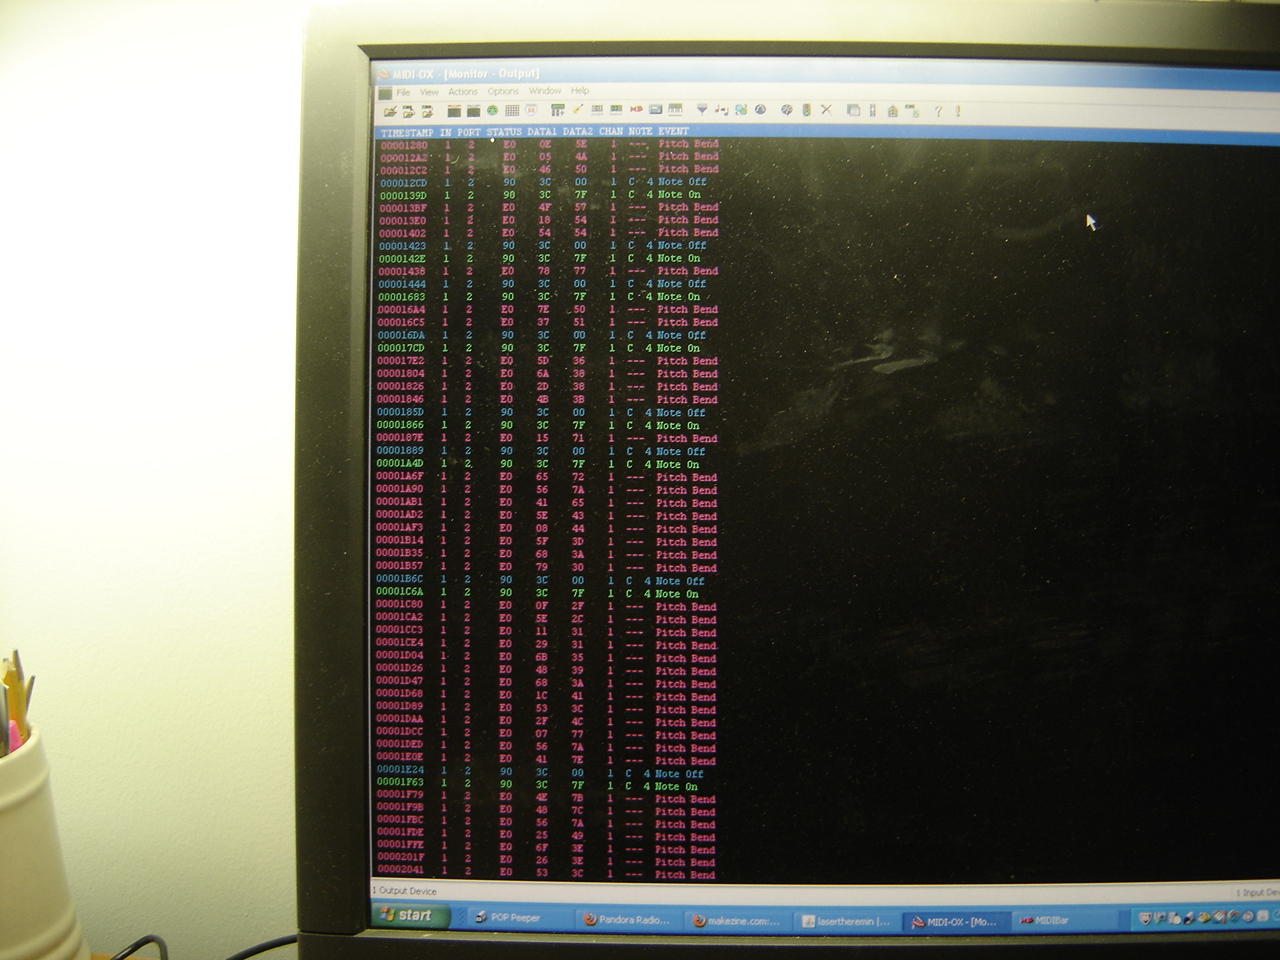Switch to the lasertheremin taskbar window
1280x960 pixels.
845,921
